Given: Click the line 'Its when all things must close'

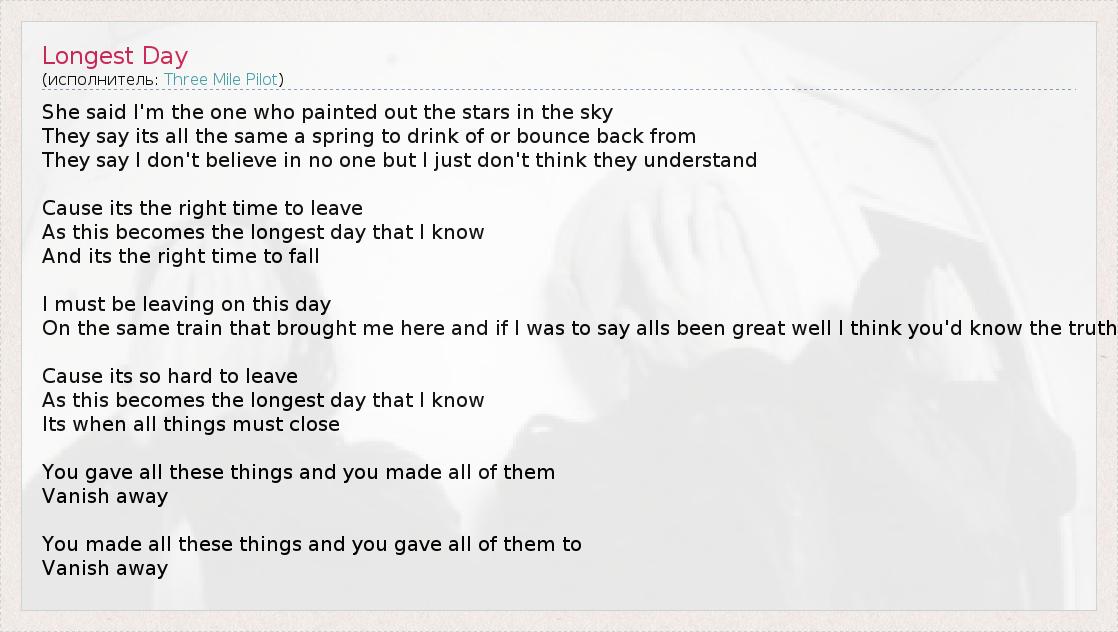Looking at the screenshot, I should click(191, 424).
